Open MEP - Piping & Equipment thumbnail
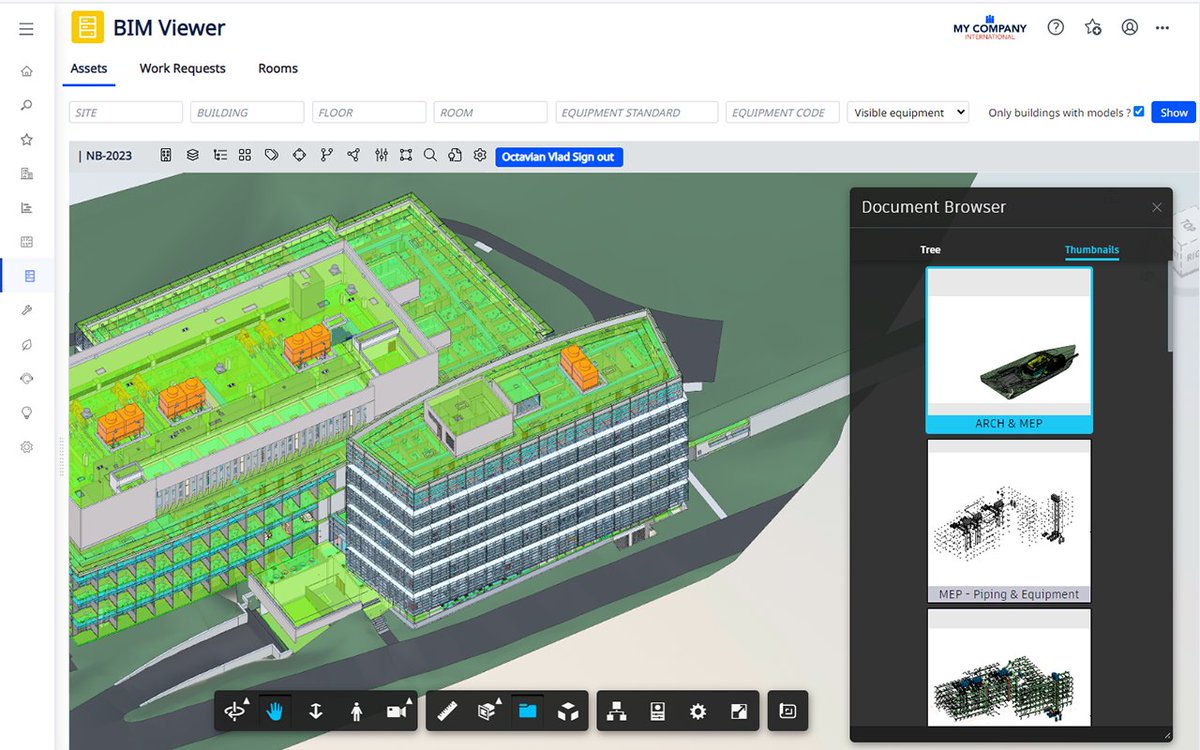The width and height of the screenshot is (1200, 750). [x=1009, y=521]
